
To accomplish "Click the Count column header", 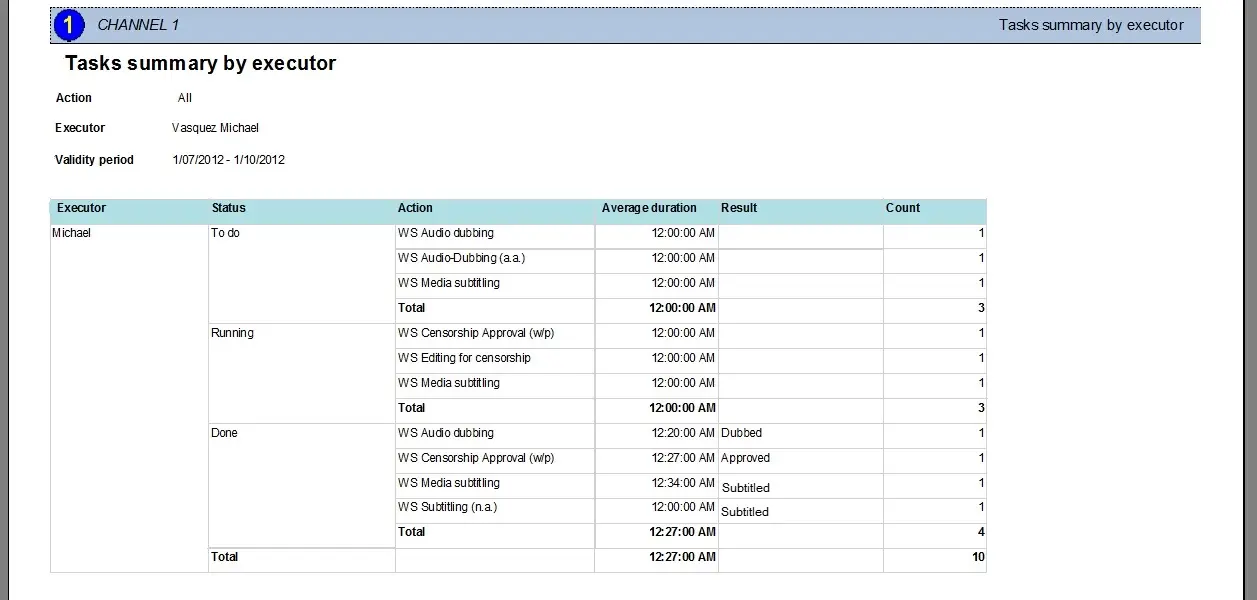I will (902, 208).
